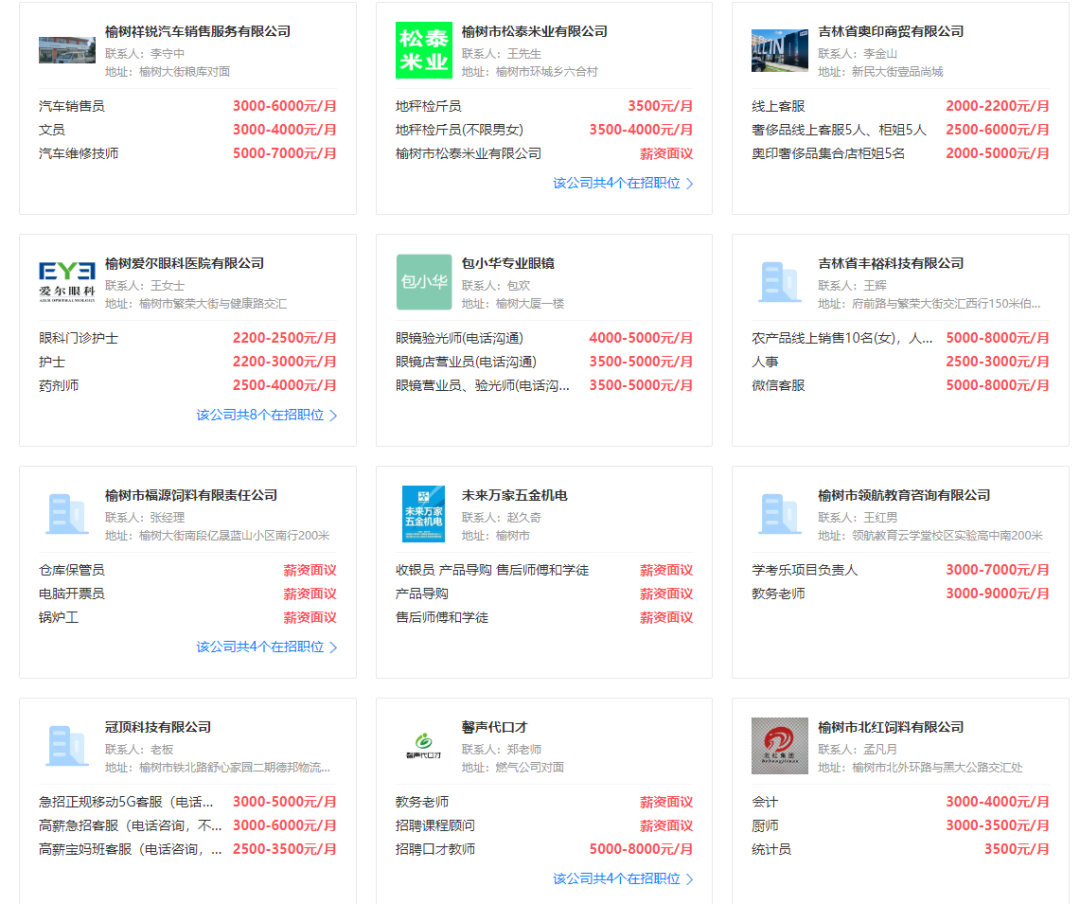Open company title 未来万家五金机电
Screen dimensions: 1080x904
click(x=515, y=495)
